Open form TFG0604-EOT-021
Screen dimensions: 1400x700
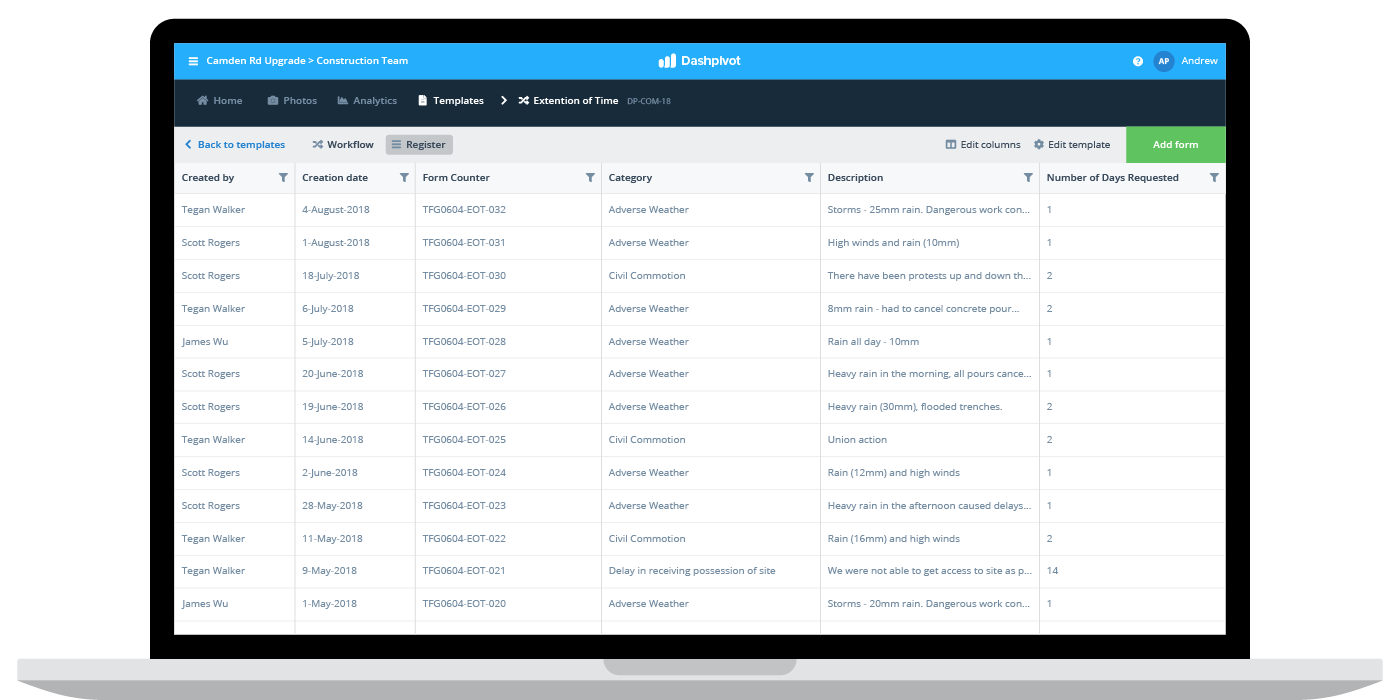464,571
